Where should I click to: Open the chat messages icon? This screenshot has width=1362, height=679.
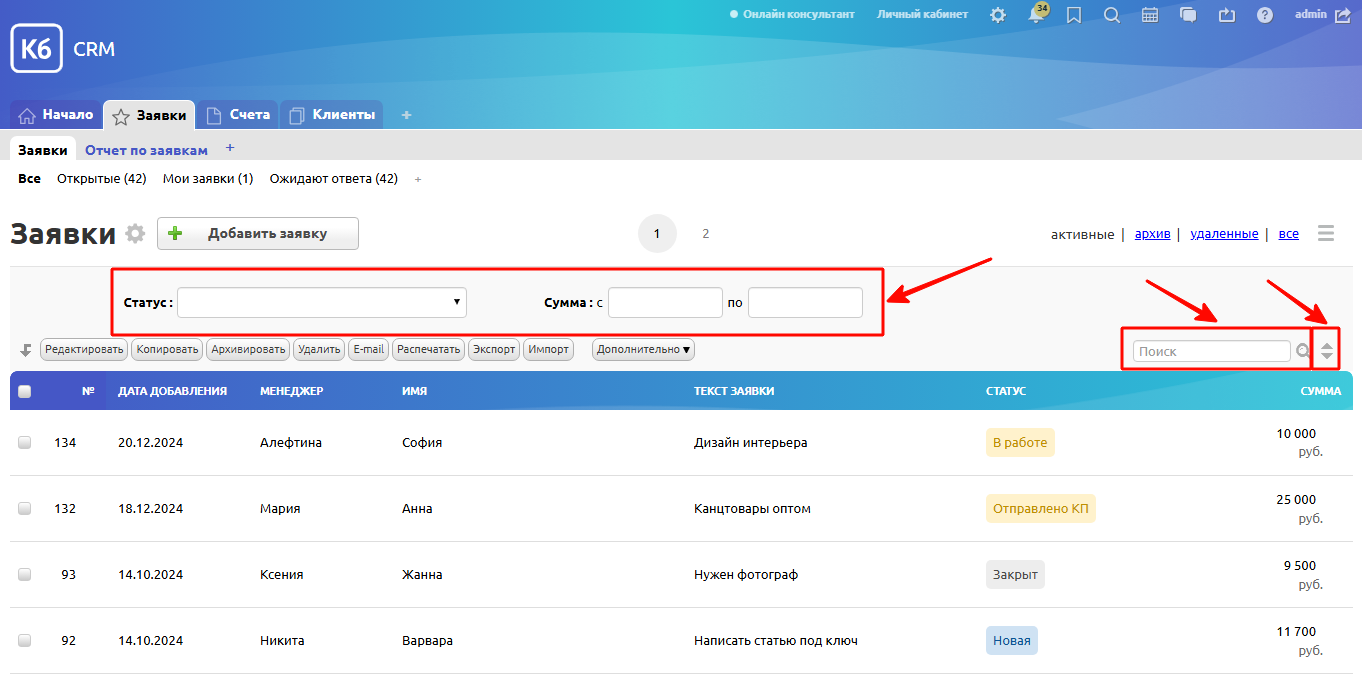[x=1188, y=15]
